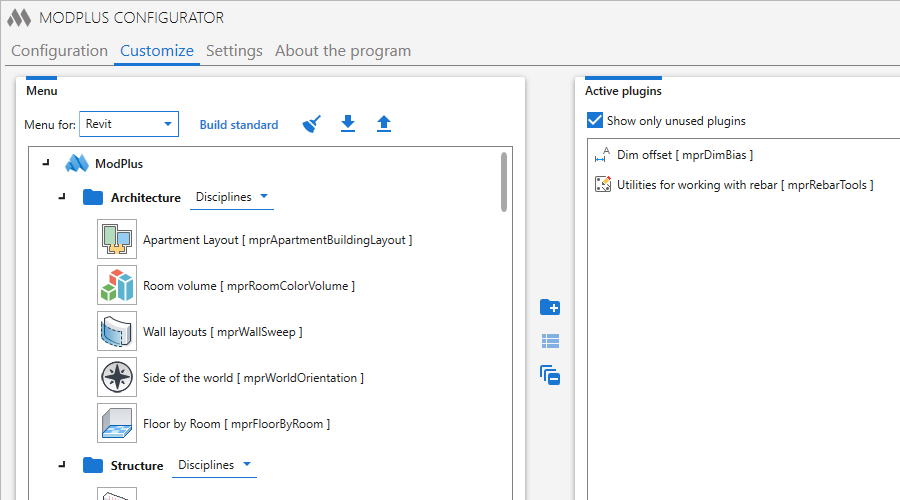
Task: Open the Configuration tab
Action: click(60, 51)
